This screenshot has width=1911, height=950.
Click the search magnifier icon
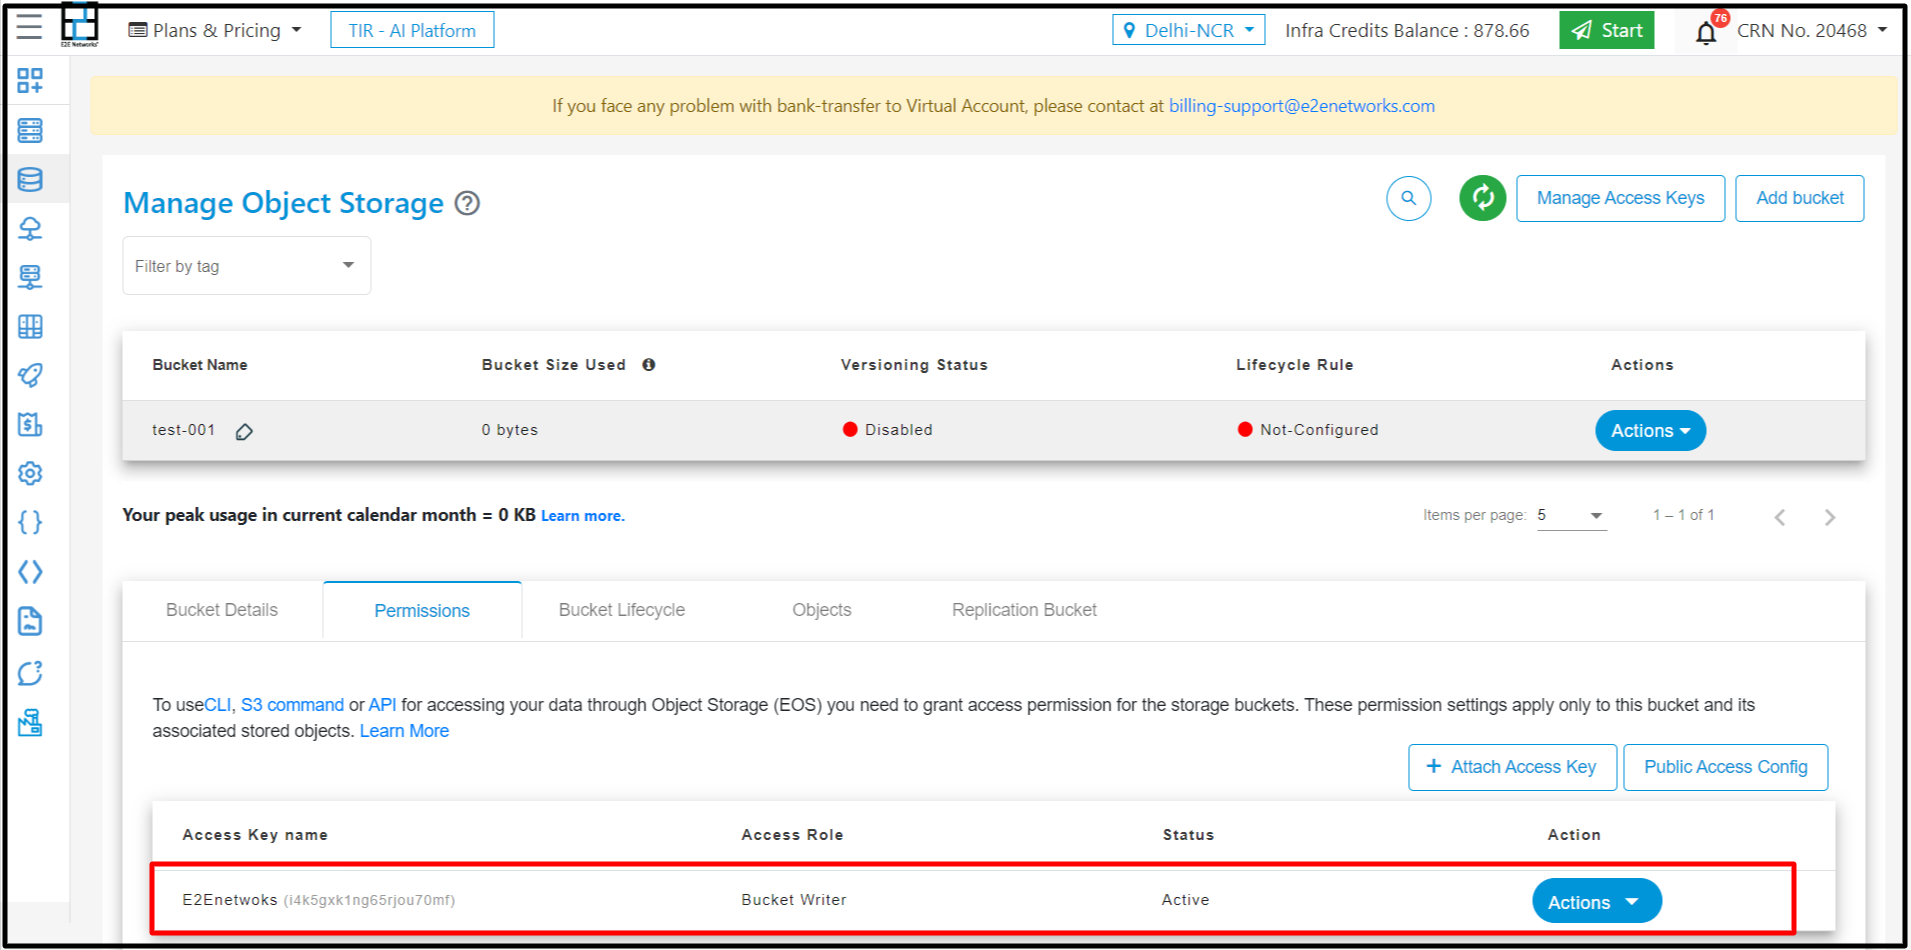(1408, 198)
